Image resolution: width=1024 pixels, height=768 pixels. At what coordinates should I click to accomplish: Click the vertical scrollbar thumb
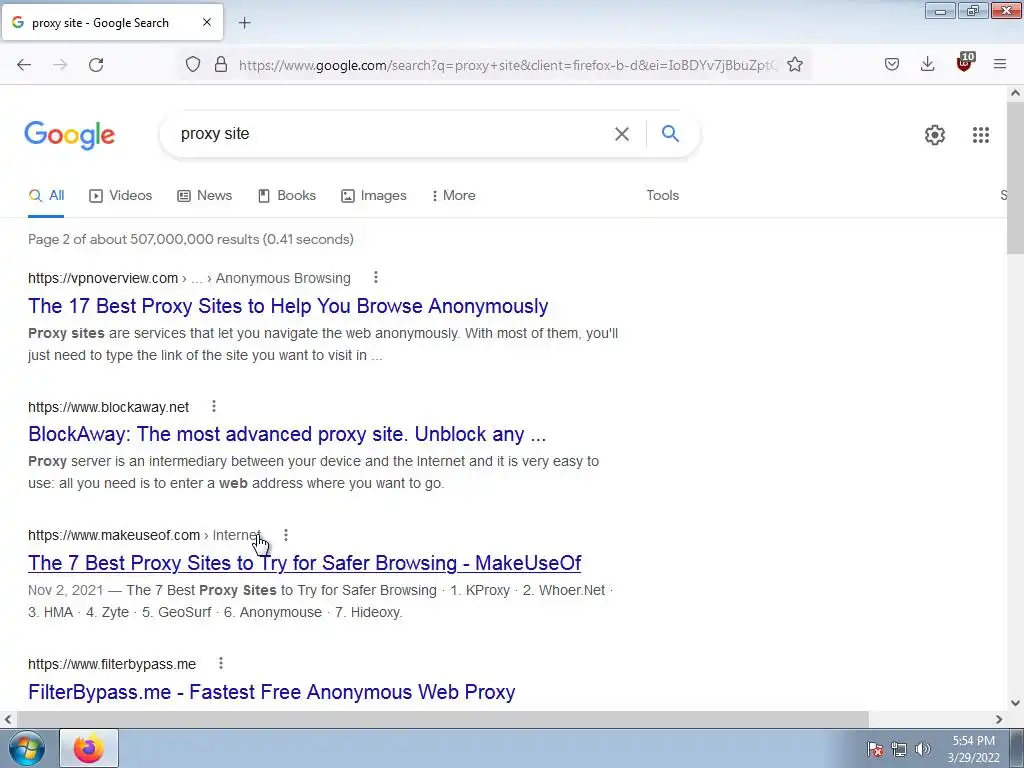click(x=1016, y=177)
